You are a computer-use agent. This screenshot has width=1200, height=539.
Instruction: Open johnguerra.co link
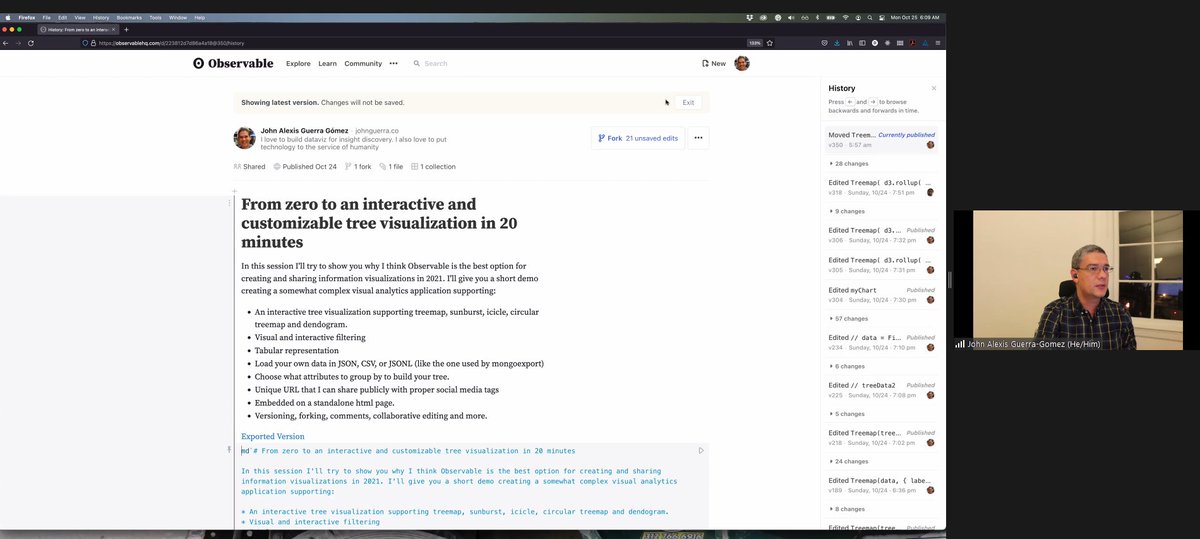(x=377, y=130)
